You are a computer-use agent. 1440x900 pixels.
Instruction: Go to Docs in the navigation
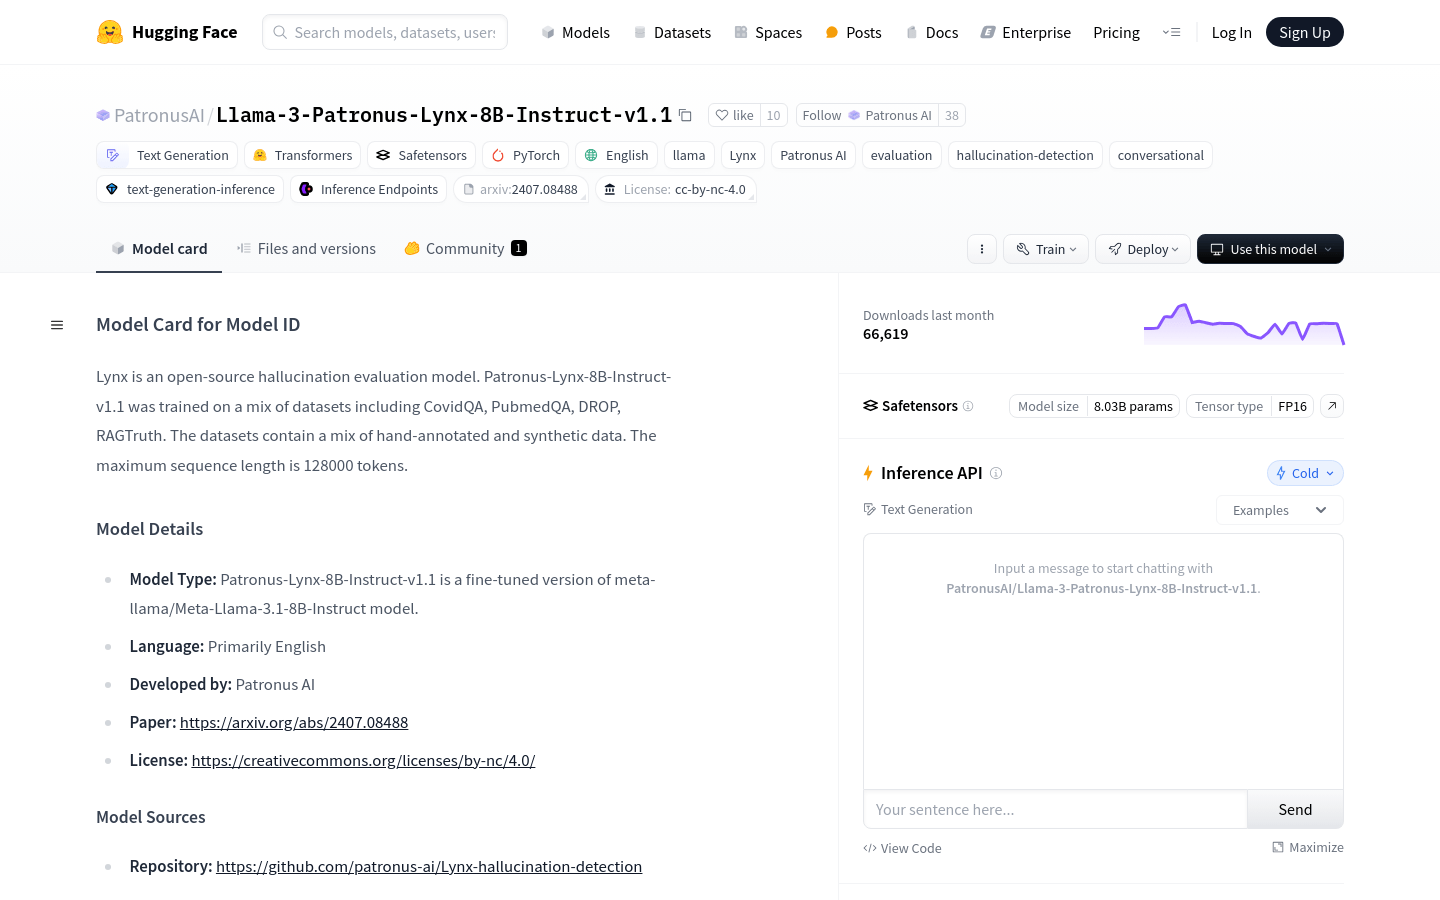(x=931, y=32)
